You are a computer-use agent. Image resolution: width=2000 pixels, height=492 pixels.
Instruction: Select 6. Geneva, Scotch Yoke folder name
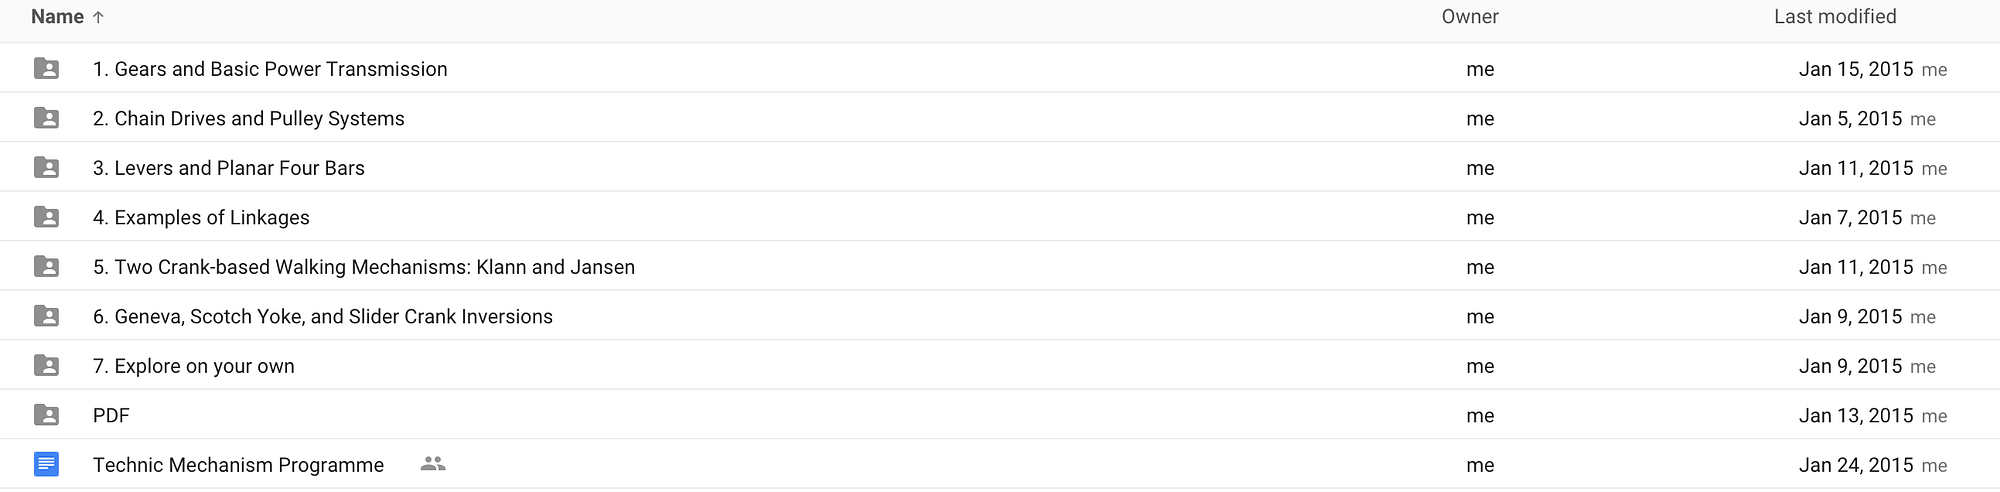[x=322, y=317]
